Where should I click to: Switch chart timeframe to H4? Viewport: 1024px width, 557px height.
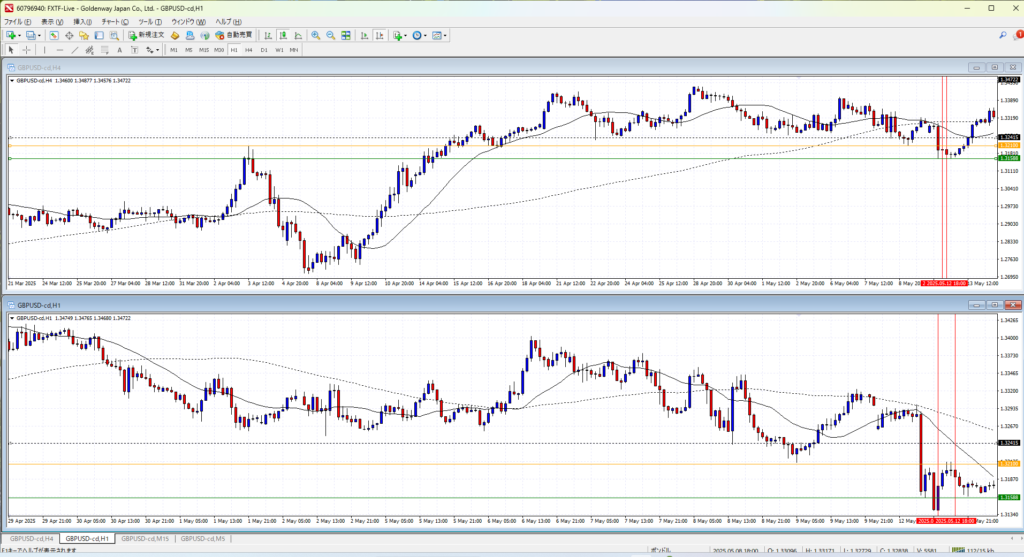(x=247, y=49)
